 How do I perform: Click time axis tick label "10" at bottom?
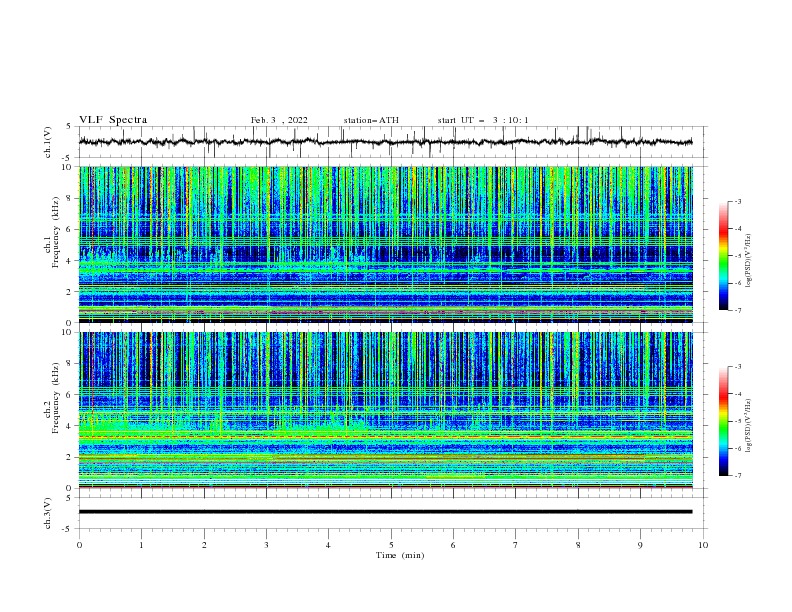(x=703, y=545)
